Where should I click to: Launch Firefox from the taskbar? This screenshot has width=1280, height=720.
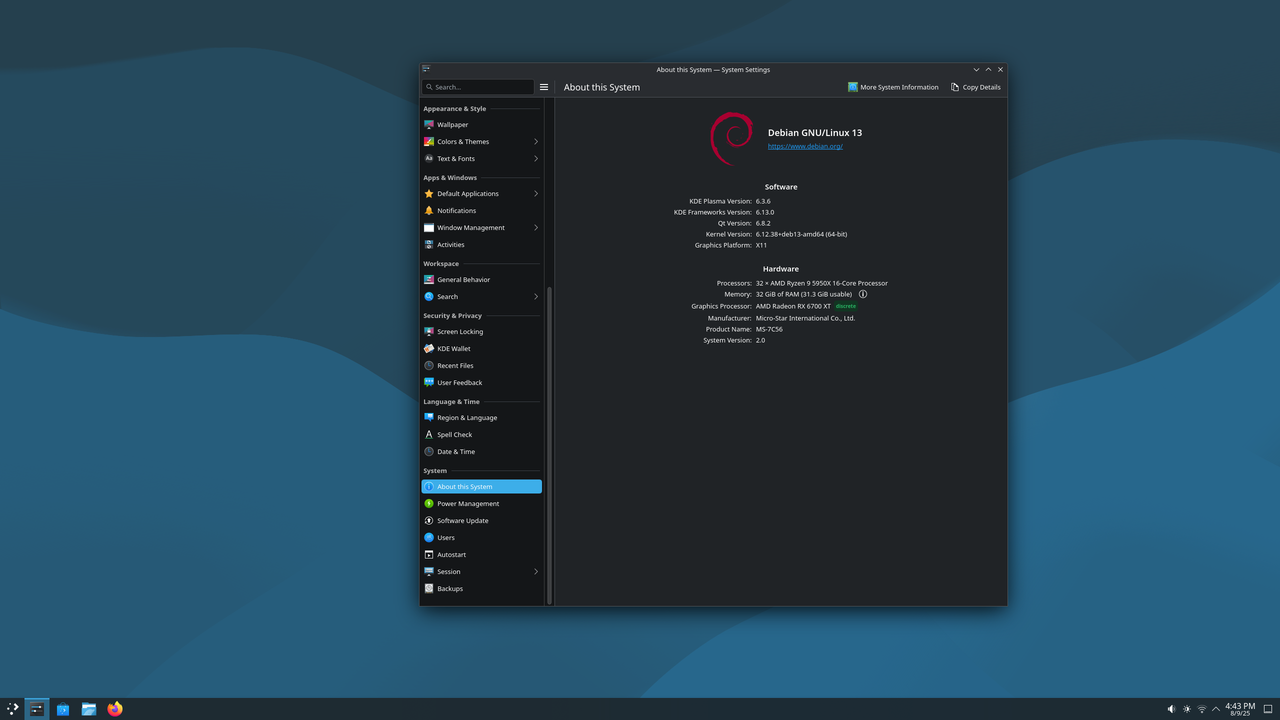pos(115,709)
